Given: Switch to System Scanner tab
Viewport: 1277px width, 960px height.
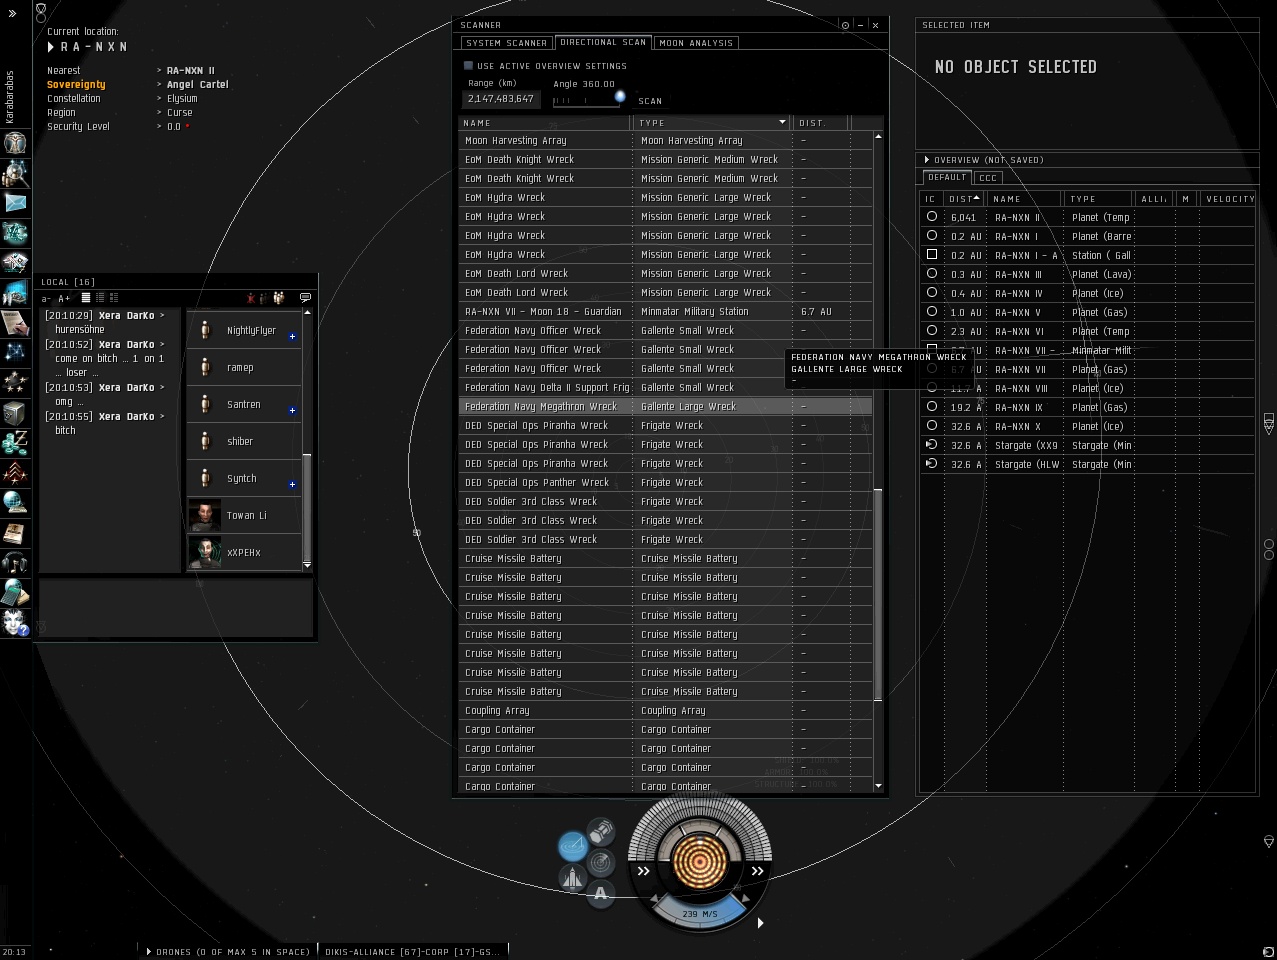Looking at the screenshot, I should pos(507,43).
